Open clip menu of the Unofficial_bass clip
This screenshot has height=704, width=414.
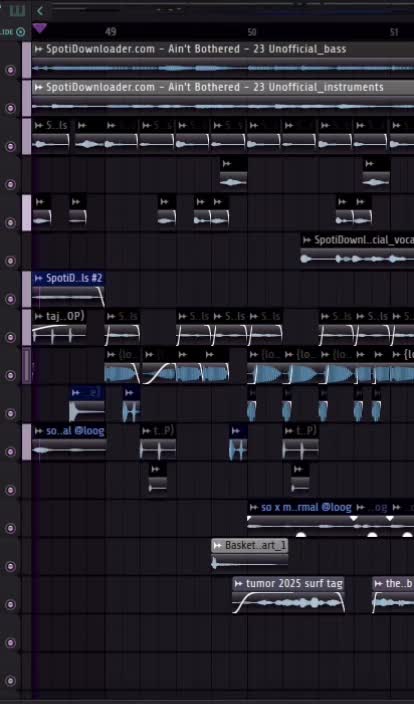pos(39,49)
